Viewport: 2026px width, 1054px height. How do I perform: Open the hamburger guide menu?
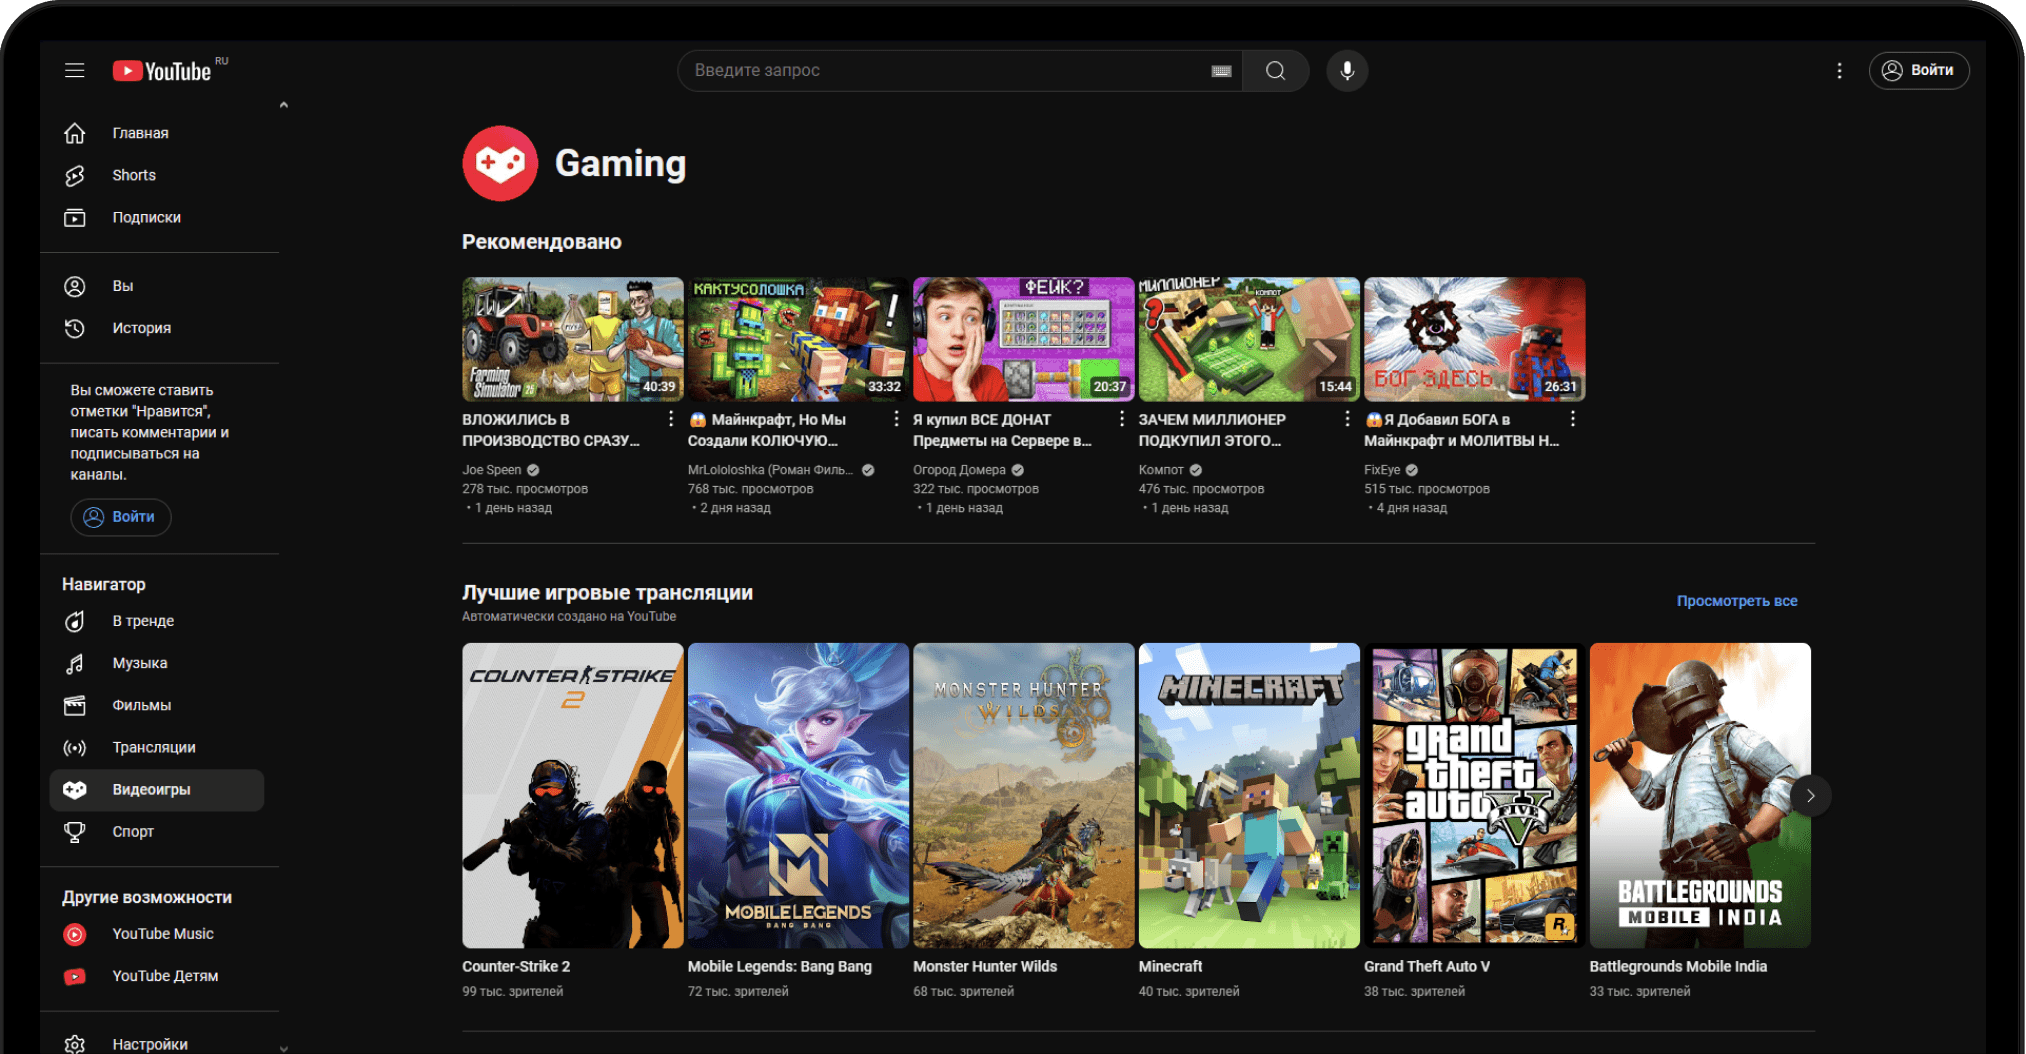click(x=75, y=70)
